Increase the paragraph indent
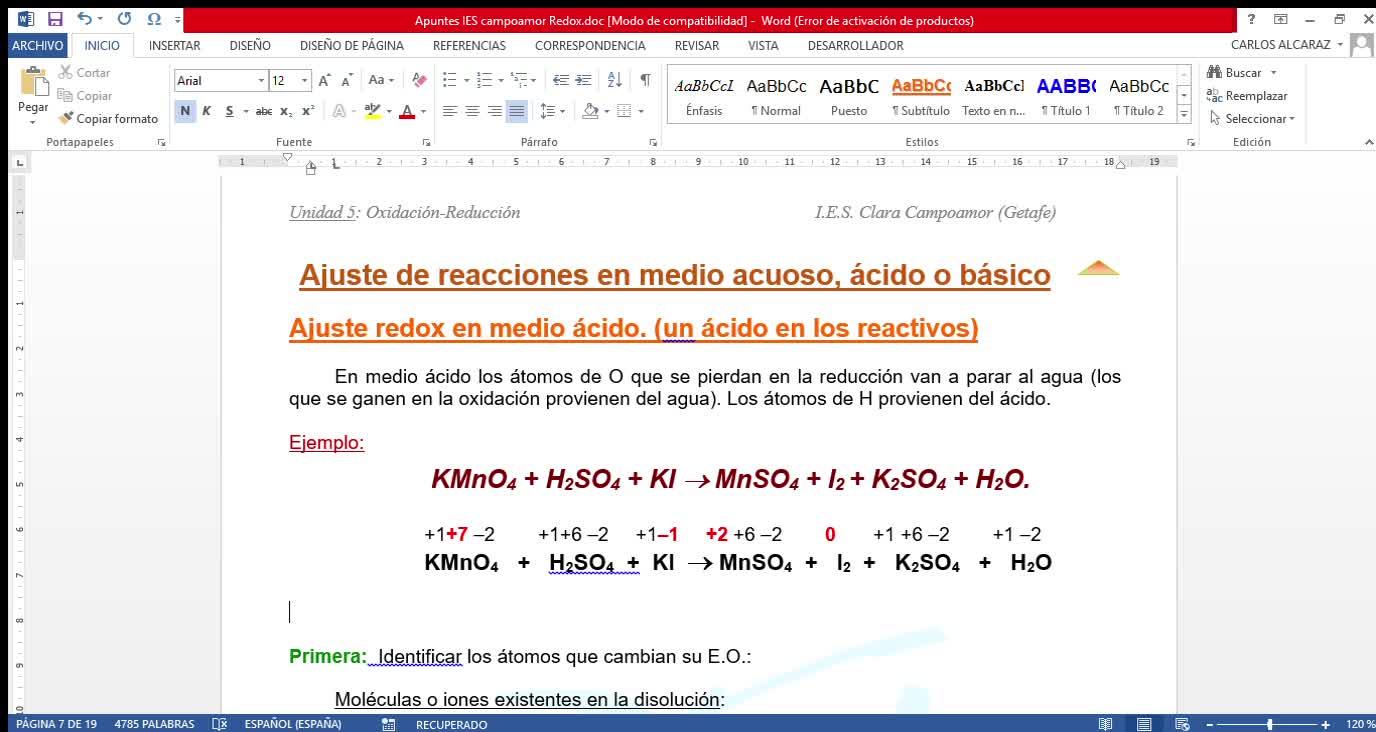1376x732 pixels. (584, 80)
